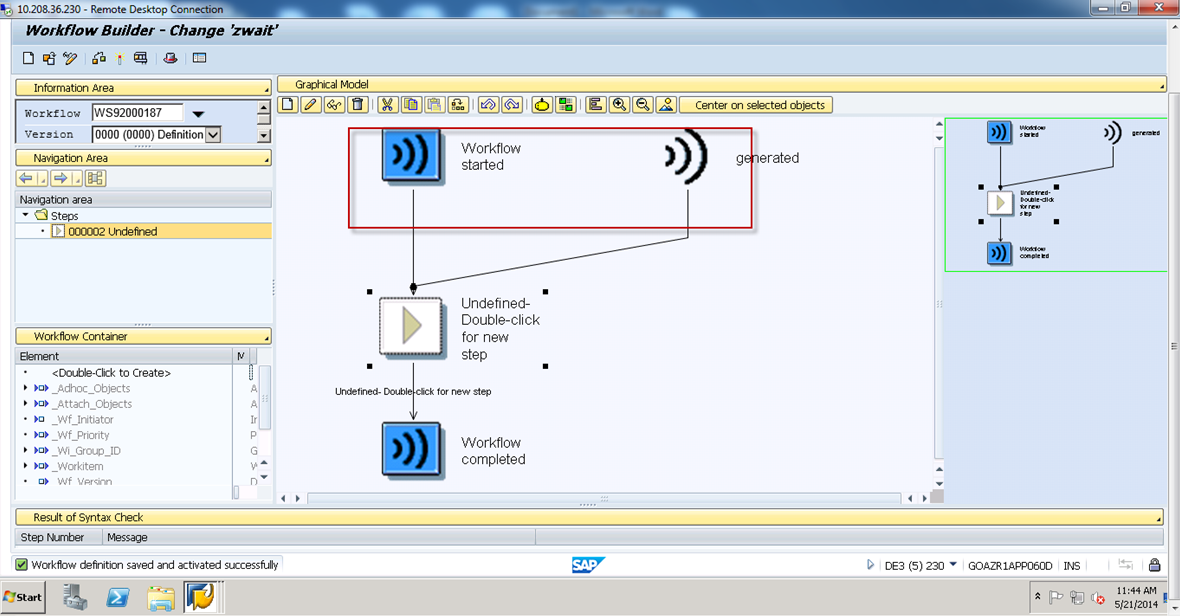Click the Navigate back arrow in the Navigation Area

[26, 178]
